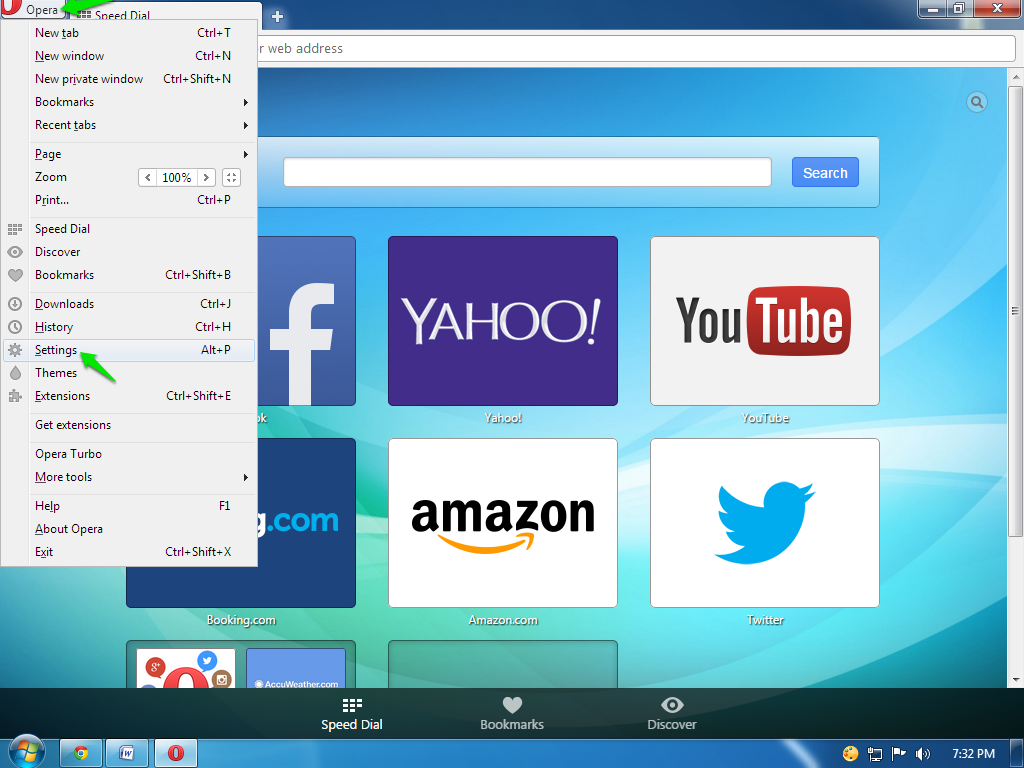
Task: Click the History clock icon
Action: click(15, 327)
